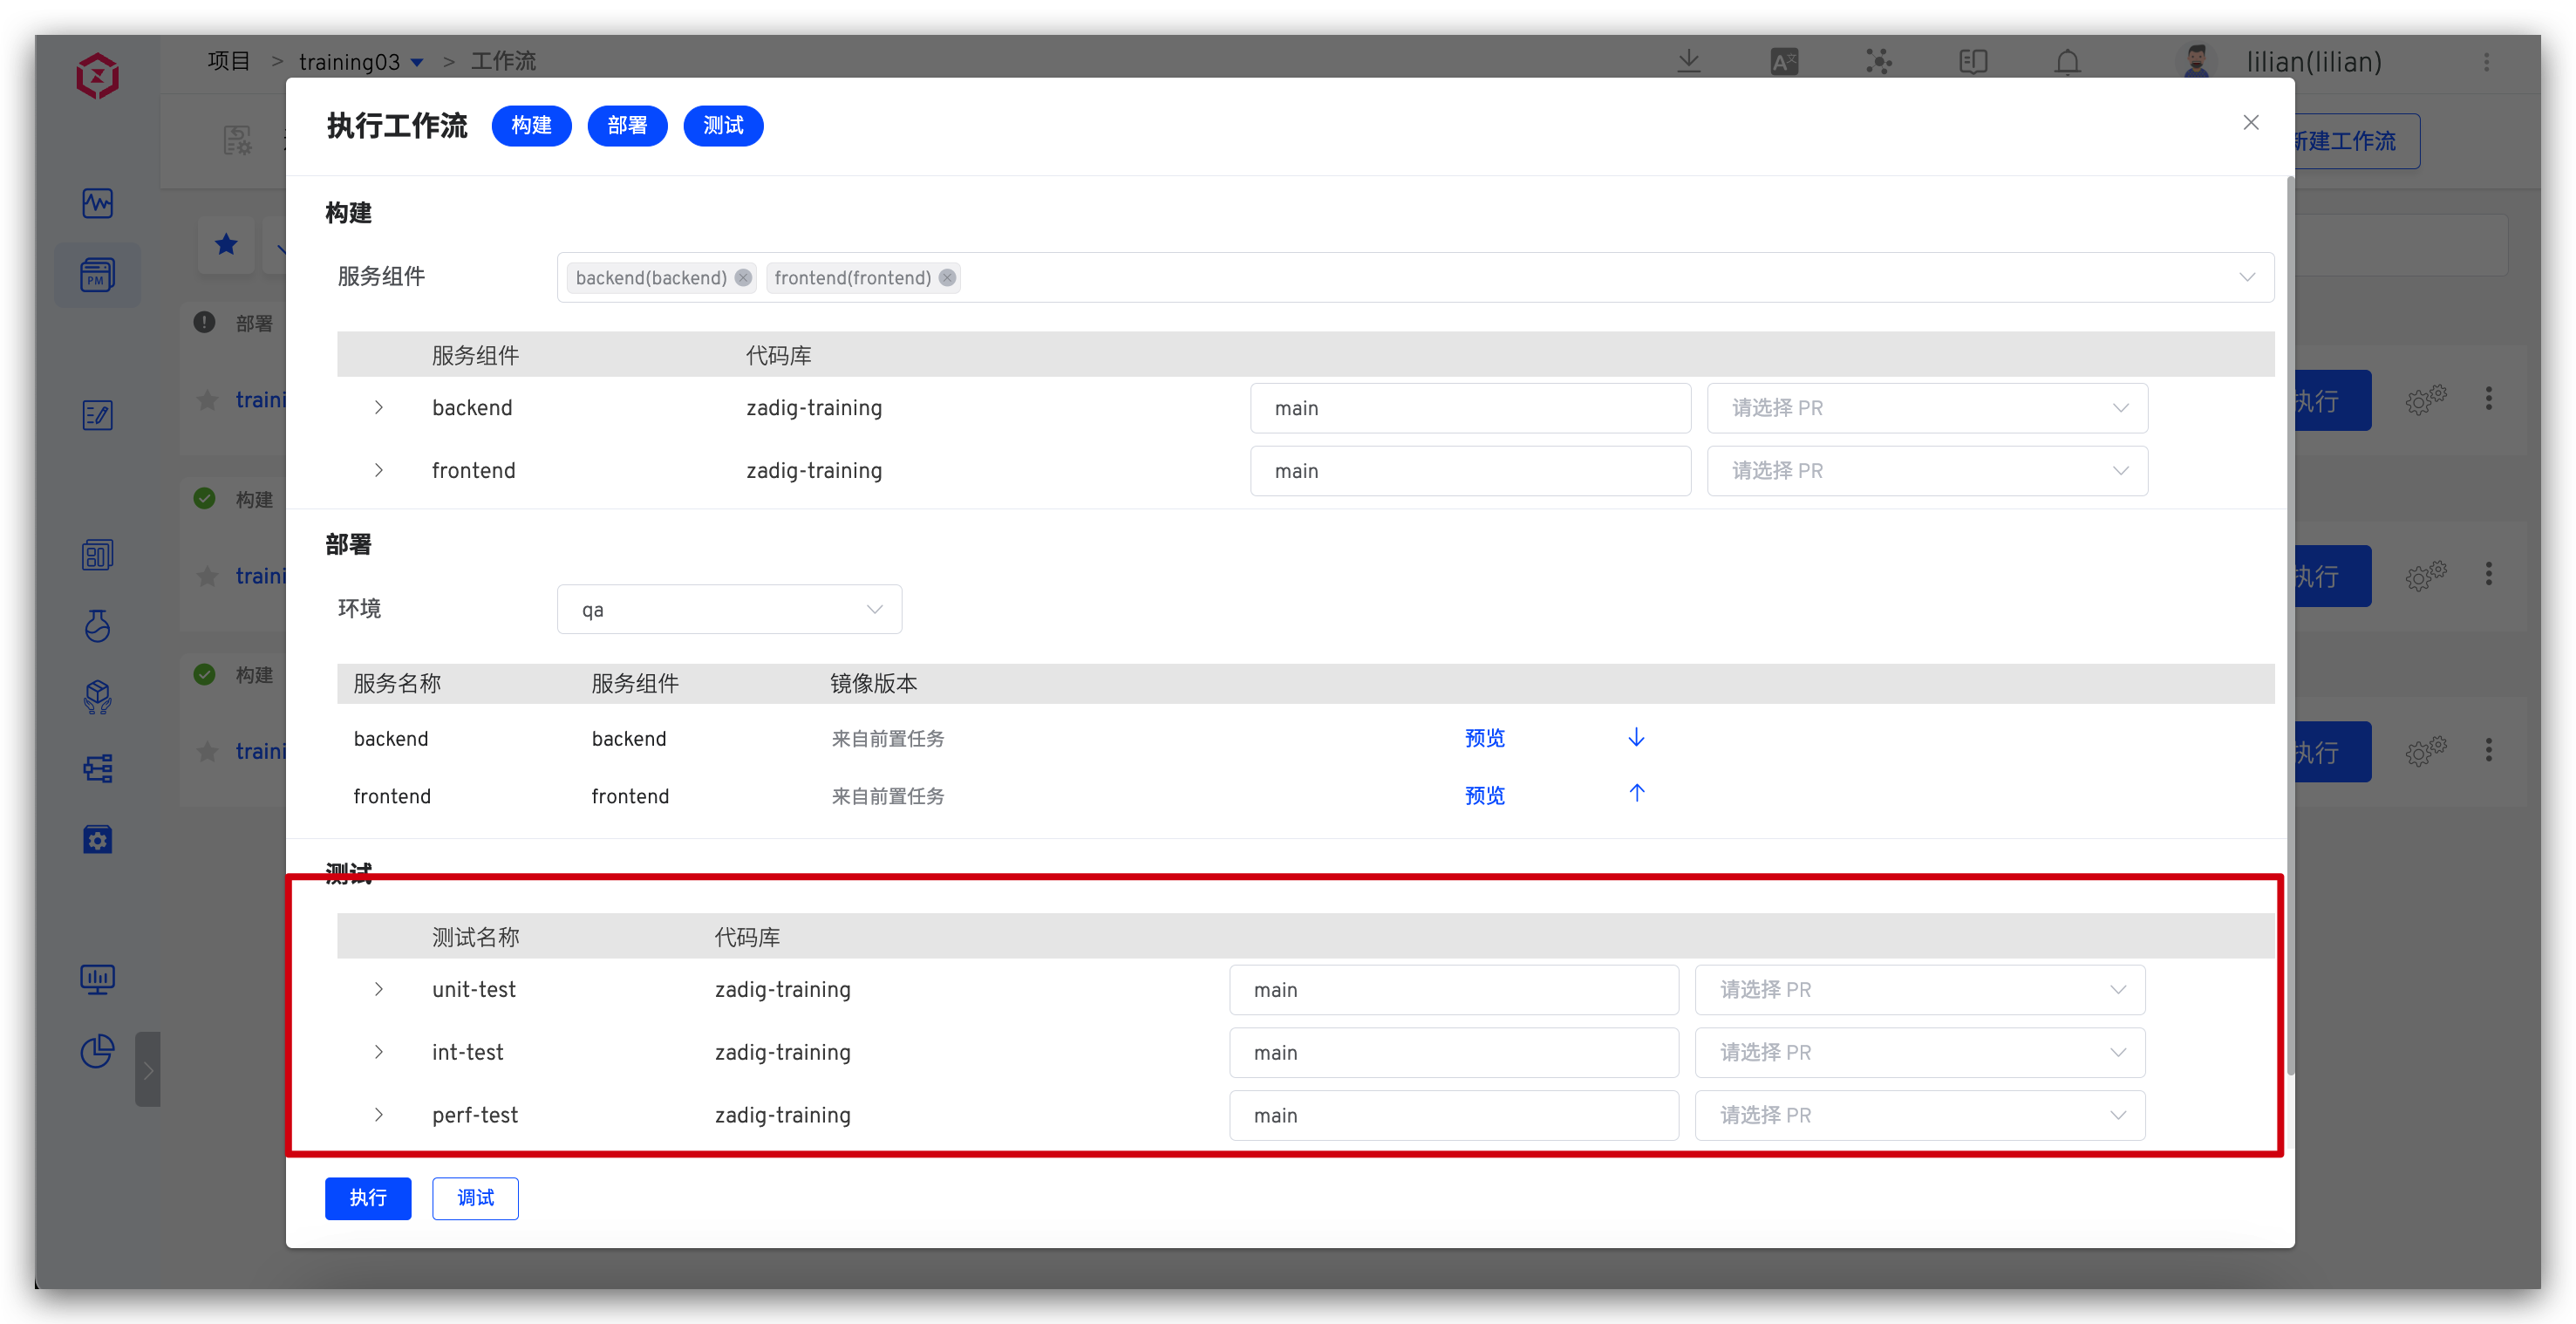2576x1324 pixels.
Task: Click the int-test branch main field
Action: click(x=1454, y=1053)
